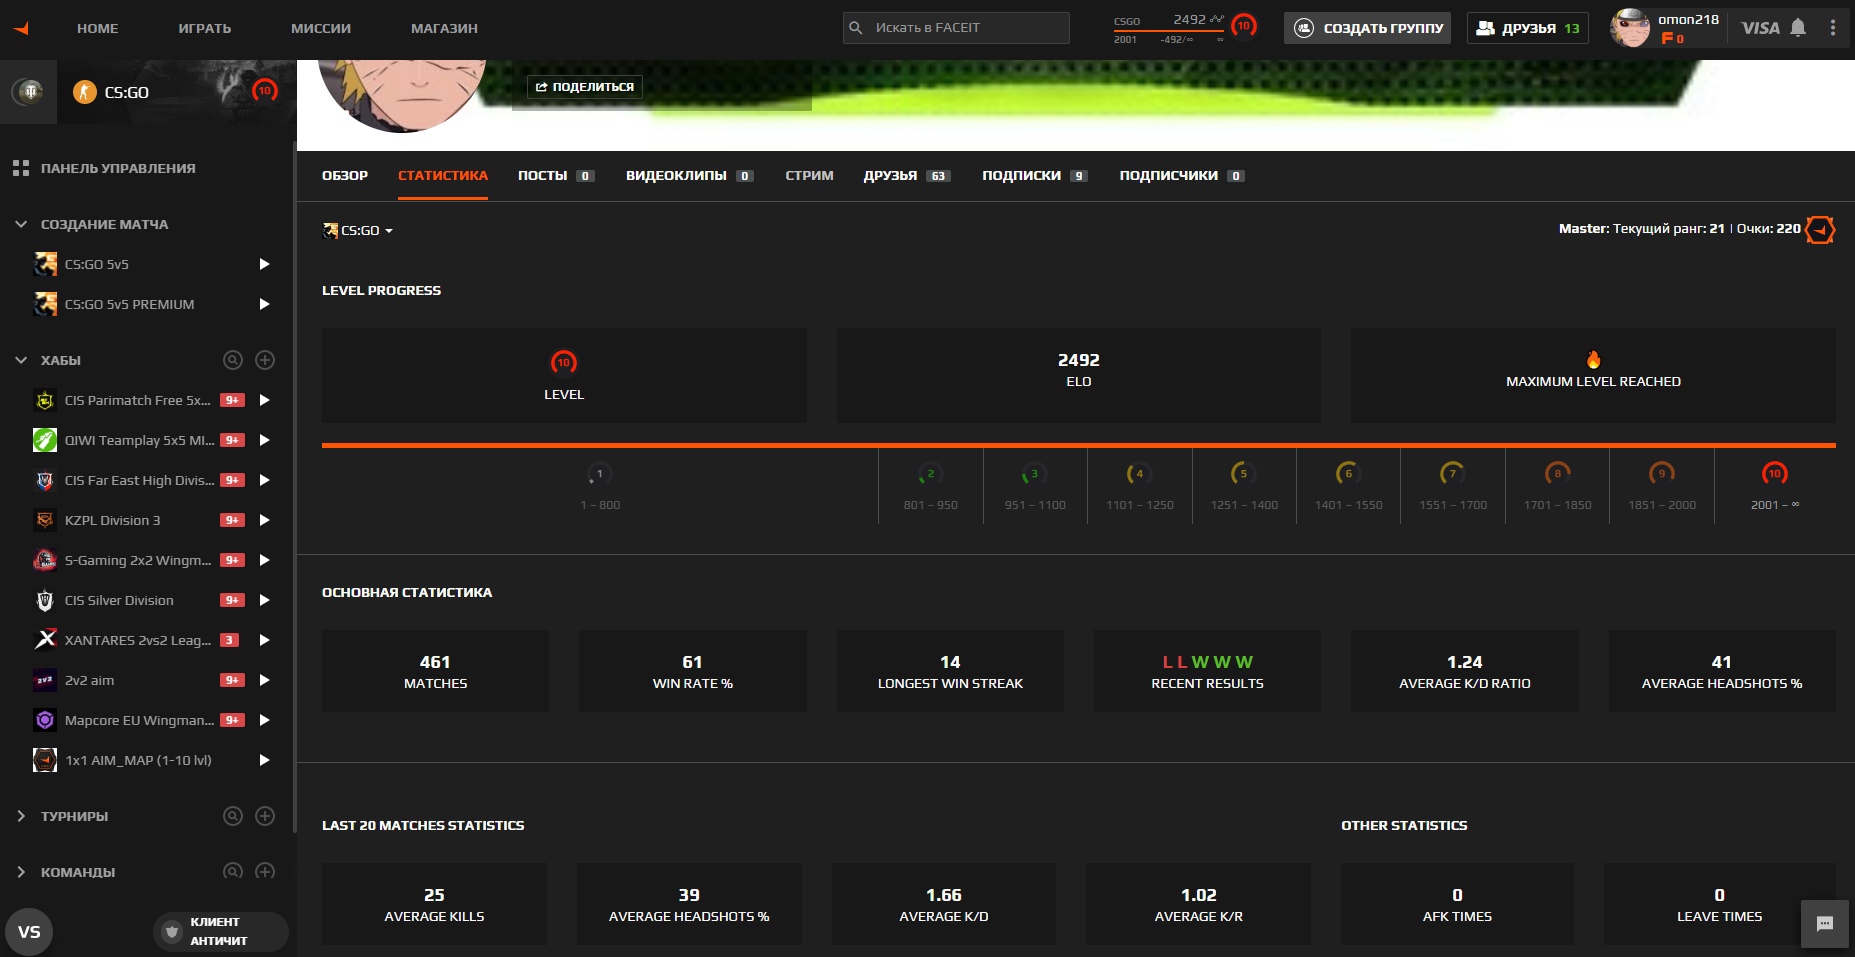Switch to the ПОСТЫ tab

point(556,176)
